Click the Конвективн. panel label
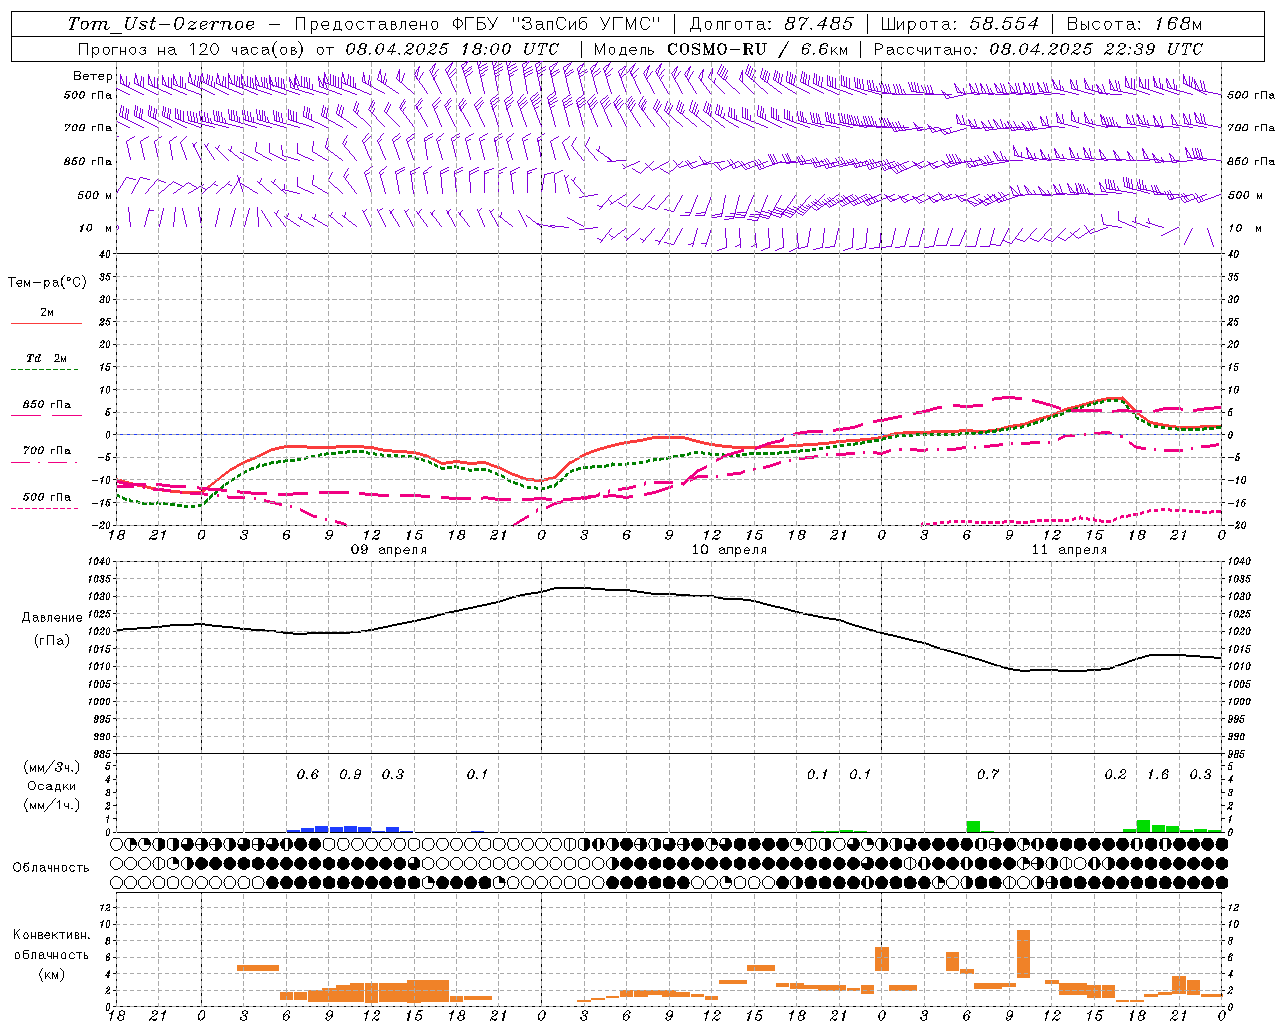Viewport: 1280px width, 1024px height. [x=52, y=935]
